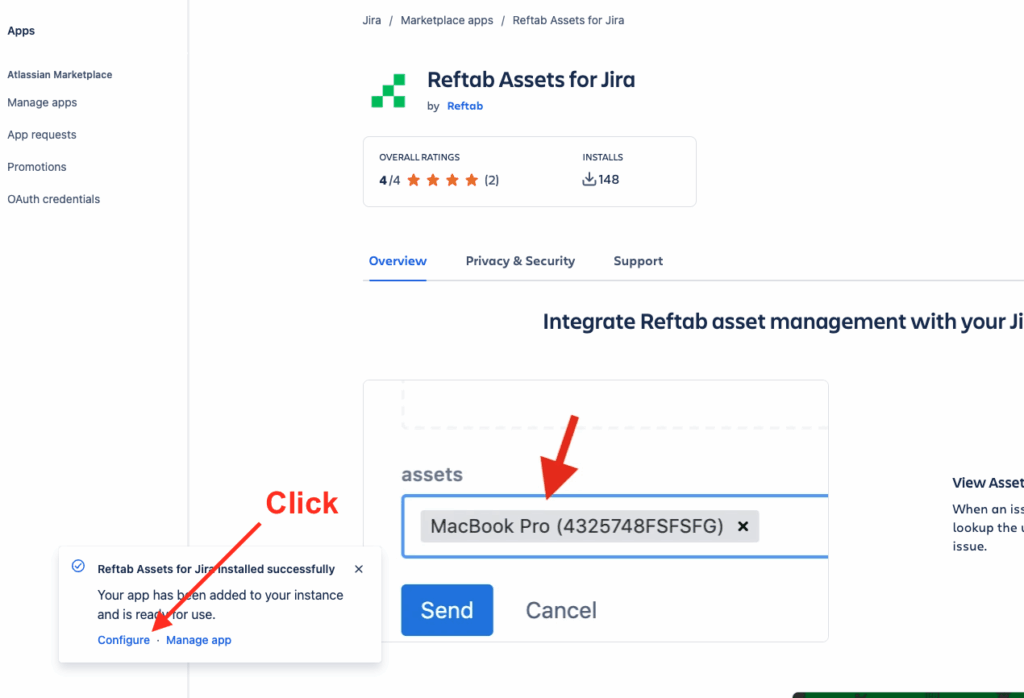The image size is (1024, 698).
Task: Click the installs download icon
Action: coord(588,180)
